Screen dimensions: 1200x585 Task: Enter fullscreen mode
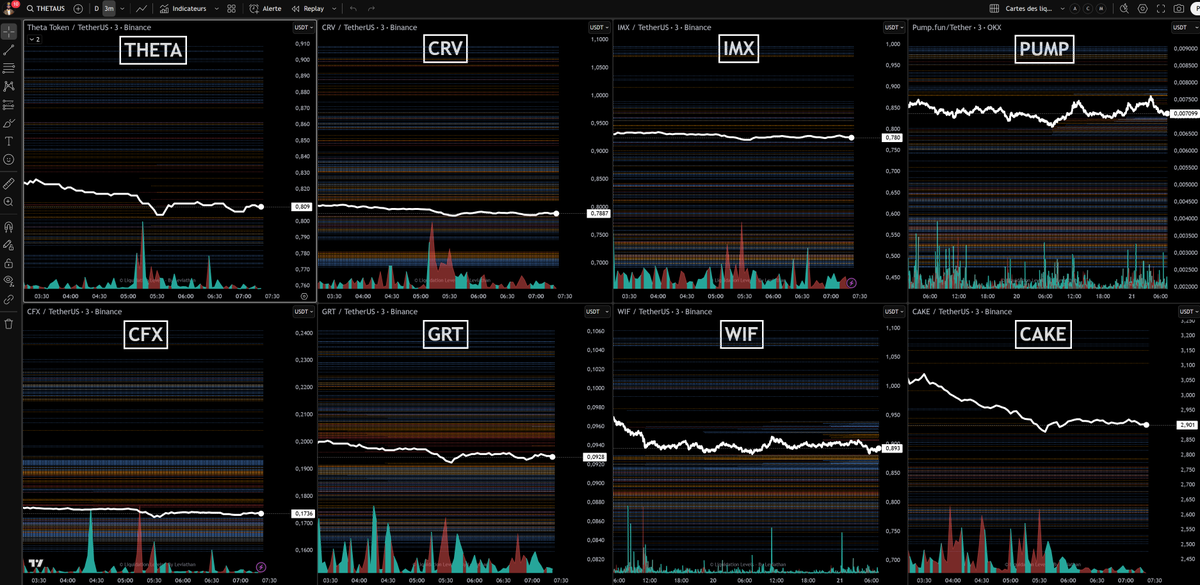[x=1162, y=8]
